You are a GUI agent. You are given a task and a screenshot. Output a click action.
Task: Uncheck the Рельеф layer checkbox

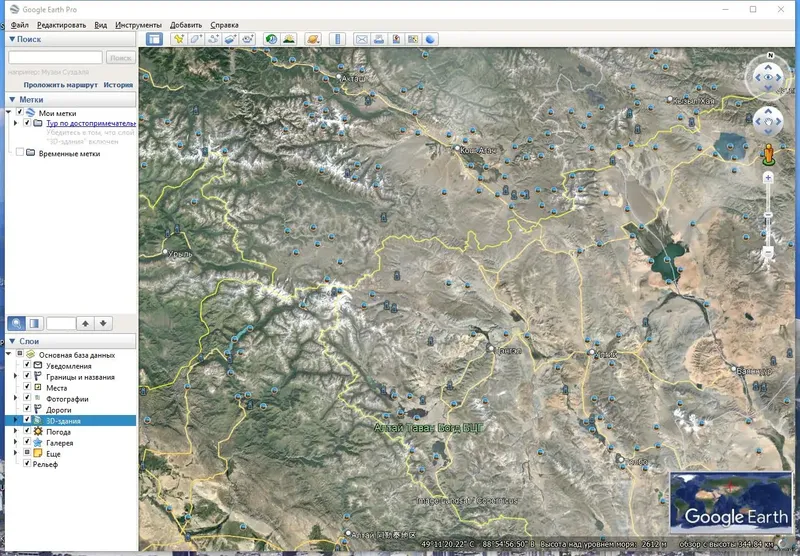coord(28,464)
